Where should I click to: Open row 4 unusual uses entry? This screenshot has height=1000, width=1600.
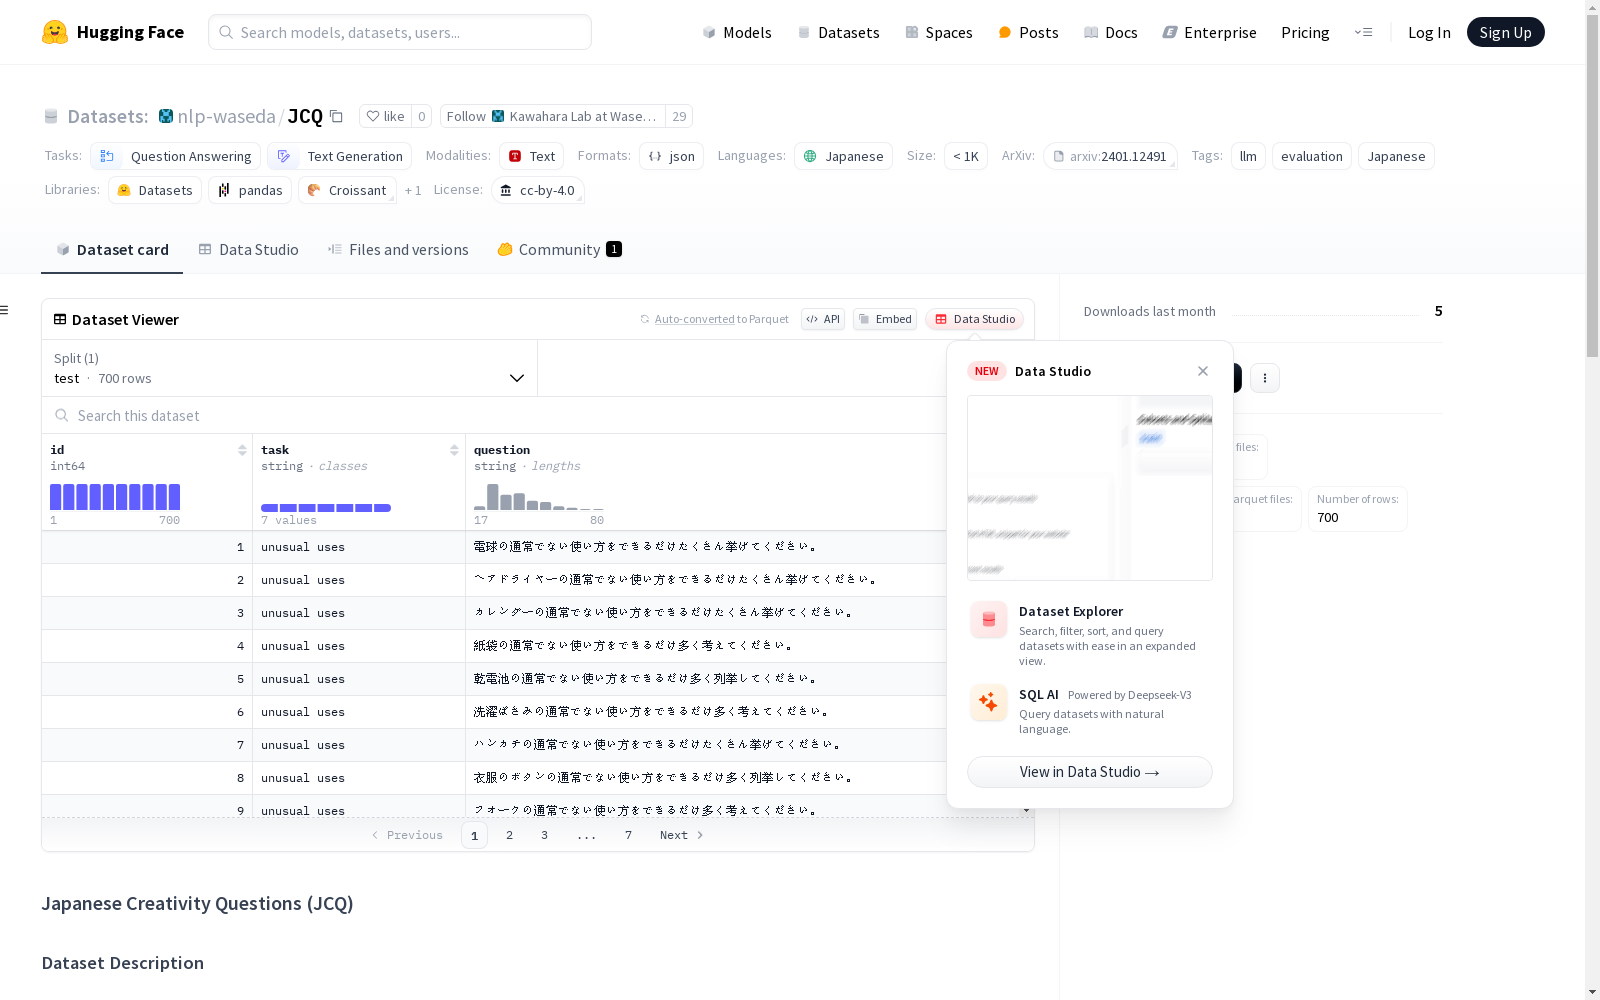pyautogui.click(x=303, y=646)
